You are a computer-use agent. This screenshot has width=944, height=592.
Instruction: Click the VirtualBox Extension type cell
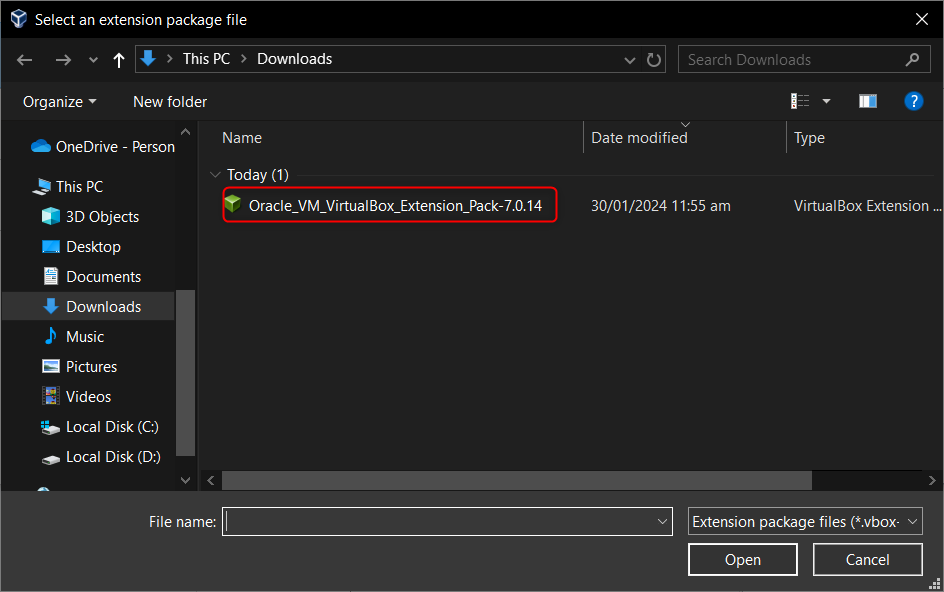click(x=867, y=206)
